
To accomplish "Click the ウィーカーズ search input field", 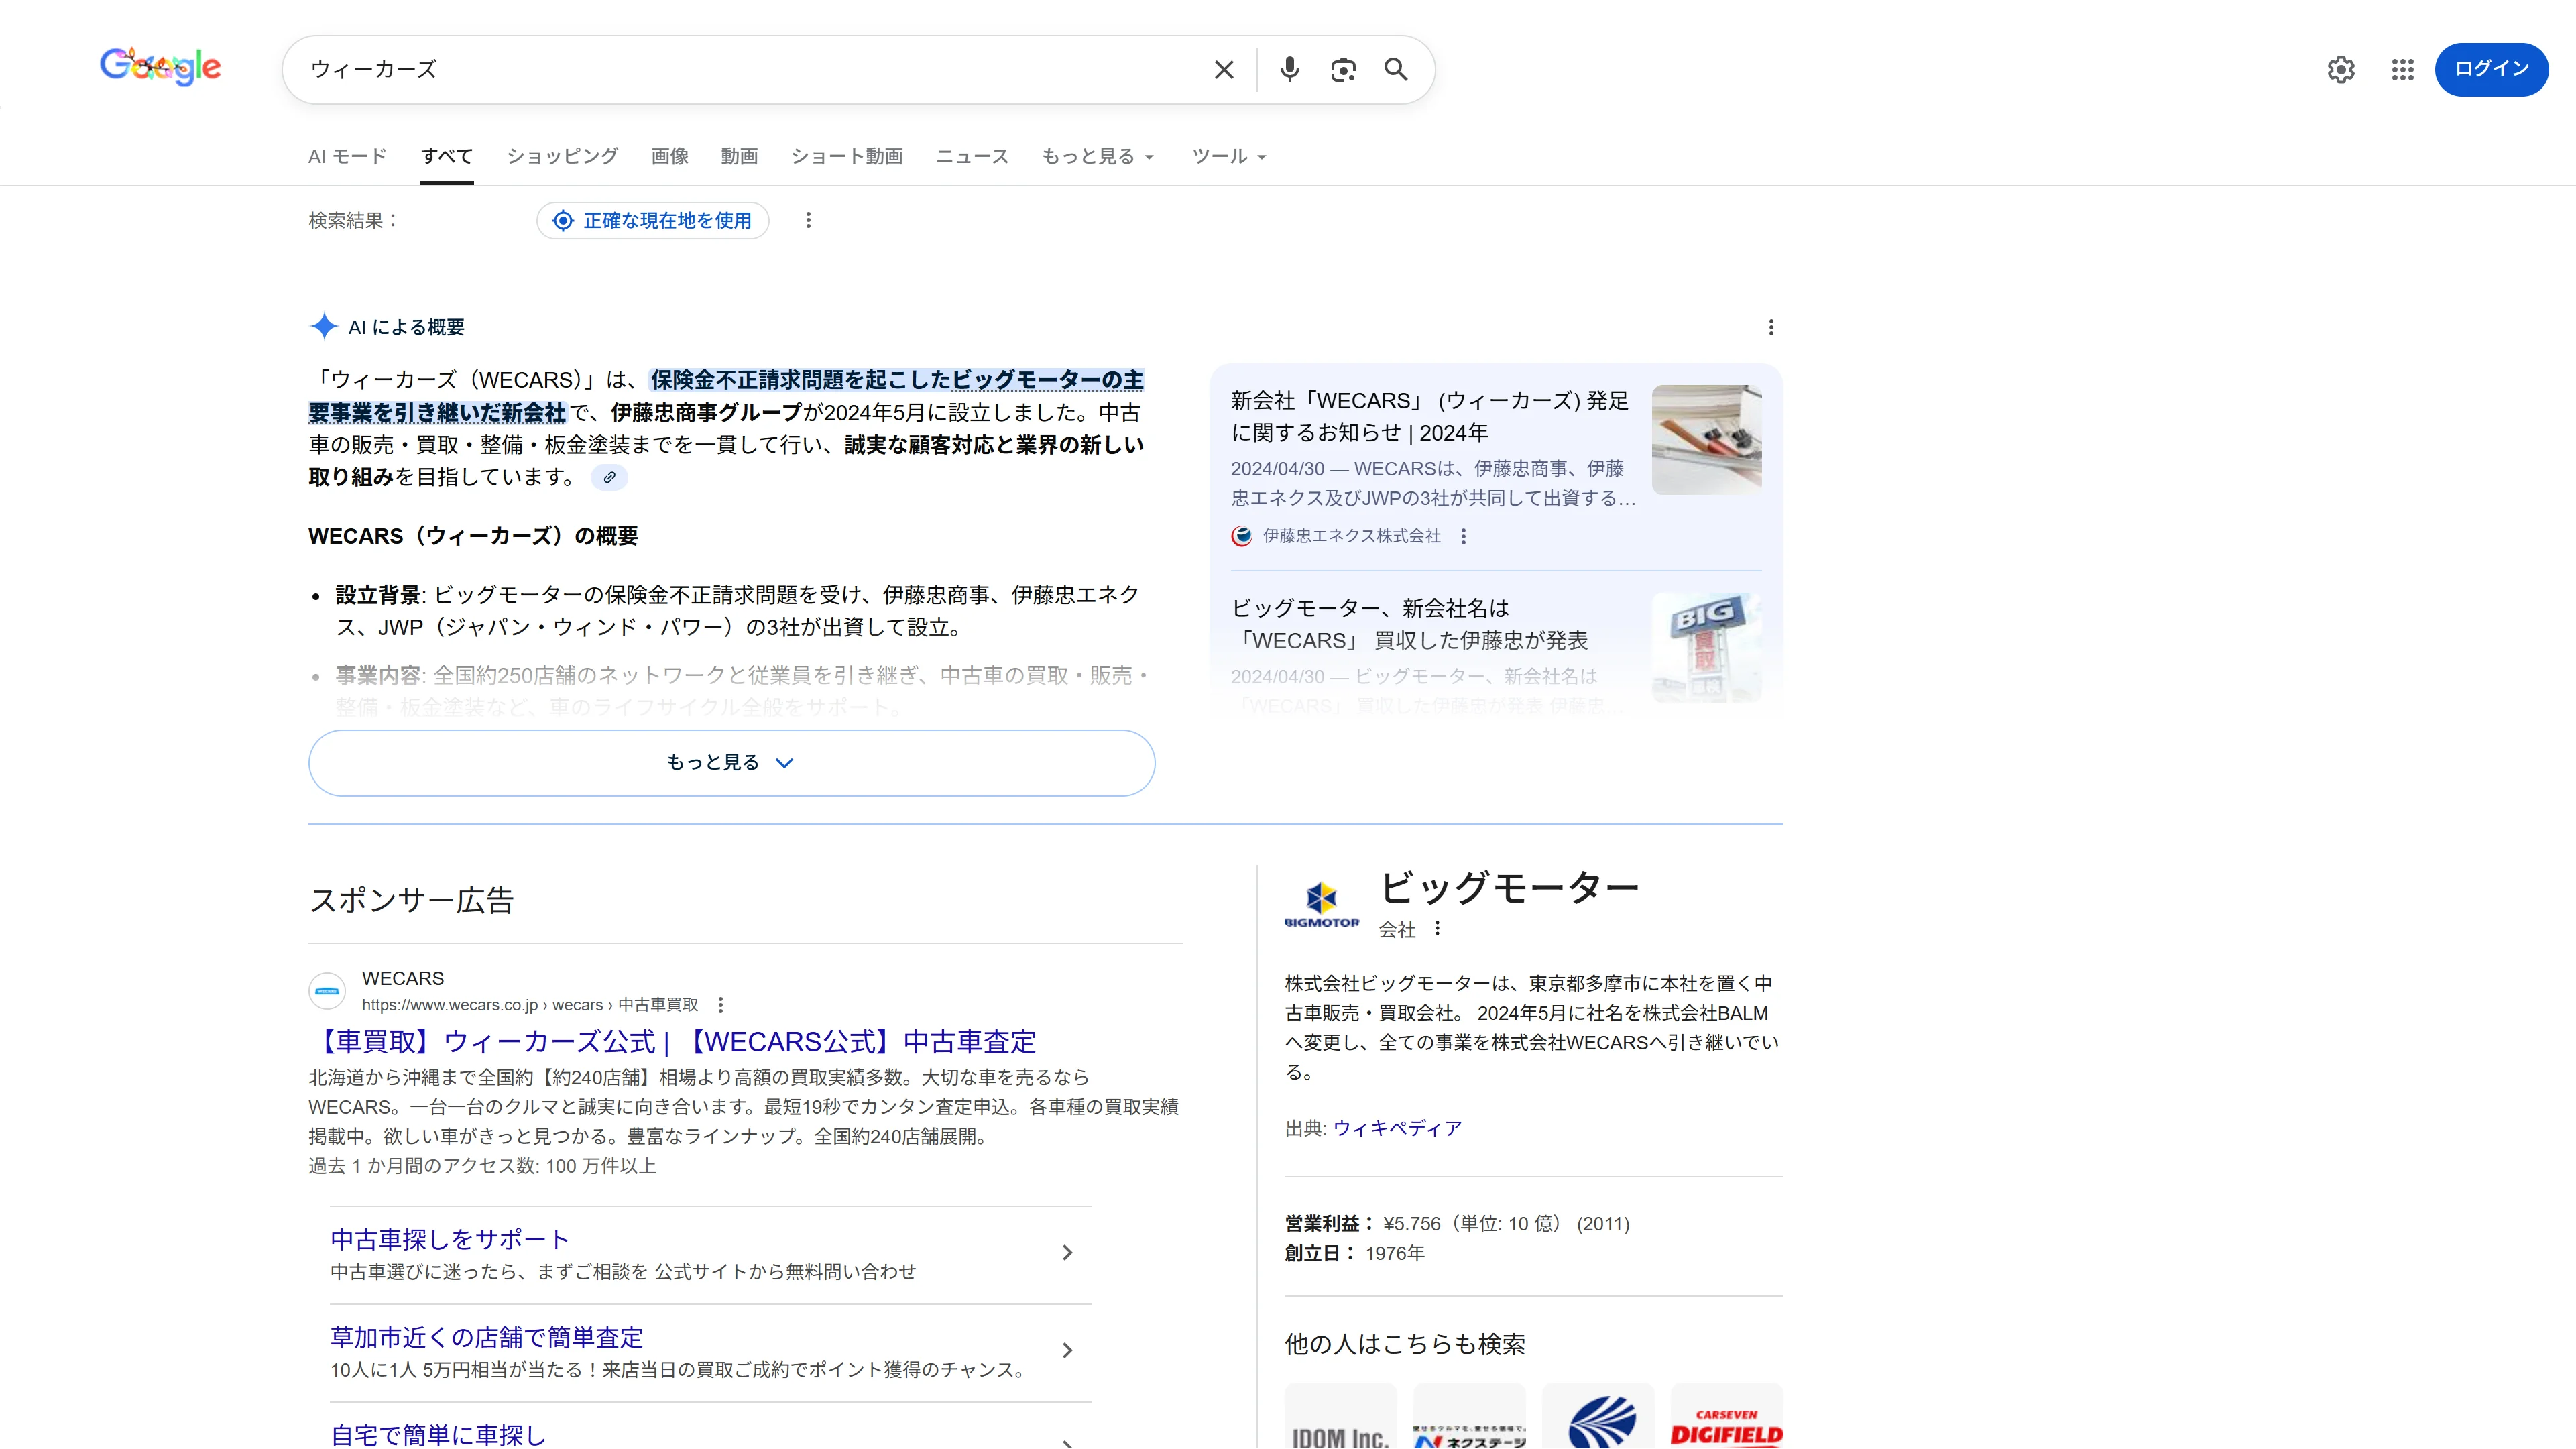I will (x=750, y=69).
